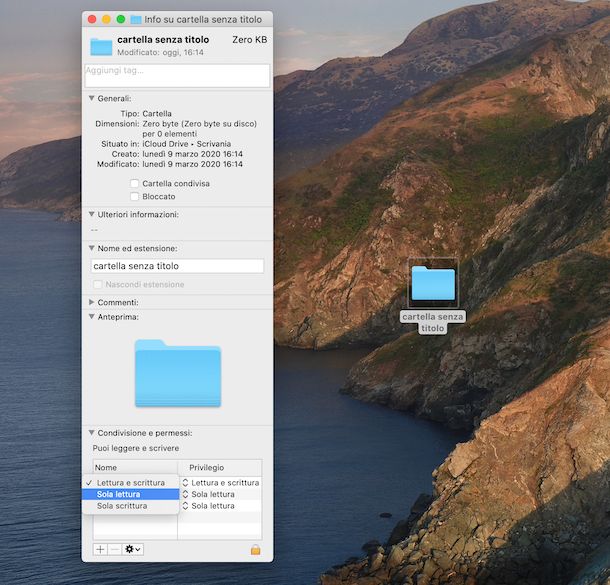
Task: Choose Lettura e scrittura in the popup menu
Action: click(x=131, y=483)
